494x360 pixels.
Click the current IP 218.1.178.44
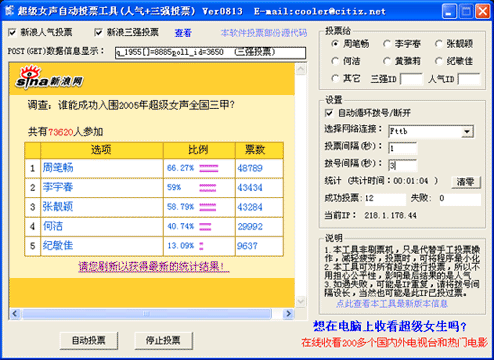[x=390, y=216]
